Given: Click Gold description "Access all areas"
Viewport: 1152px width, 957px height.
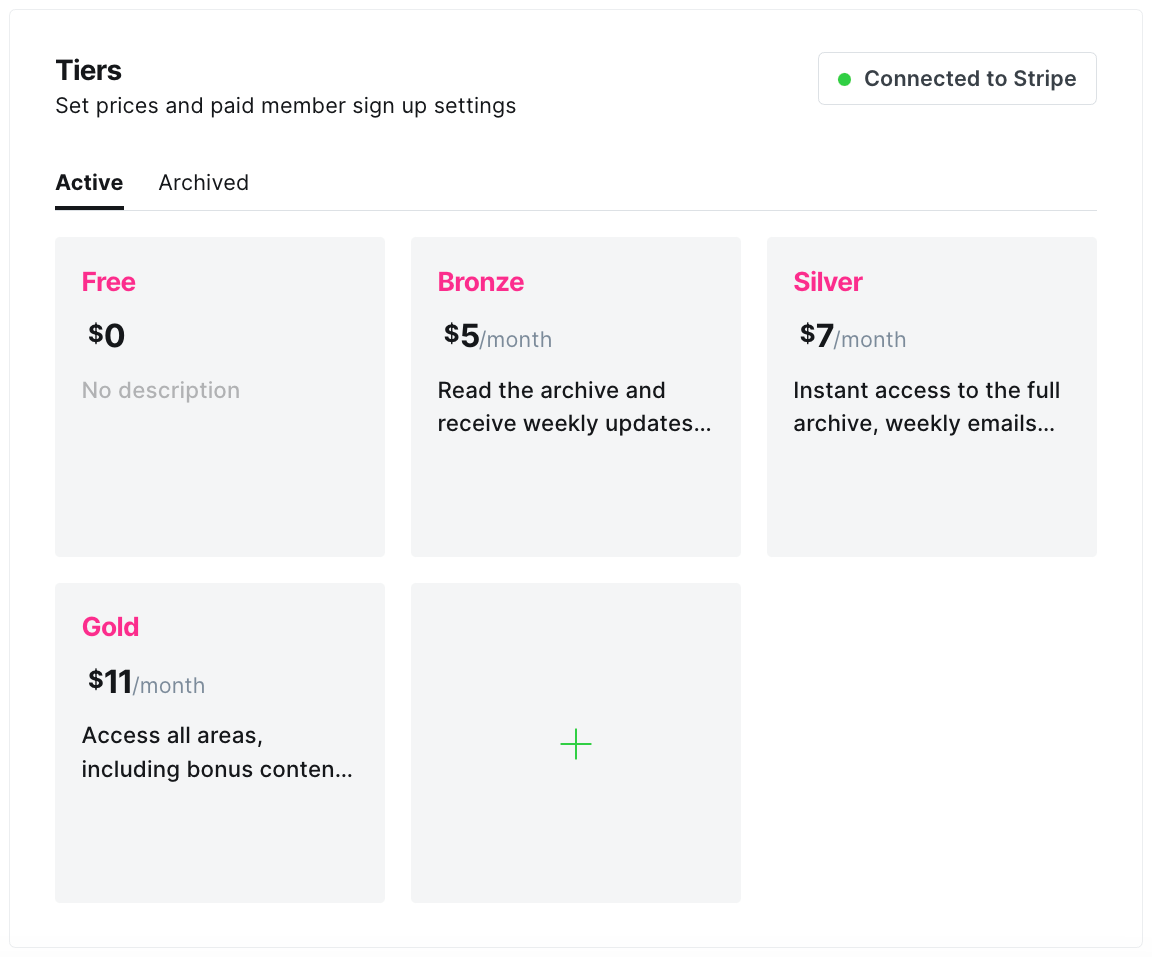Looking at the screenshot, I should [x=217, y=752].
